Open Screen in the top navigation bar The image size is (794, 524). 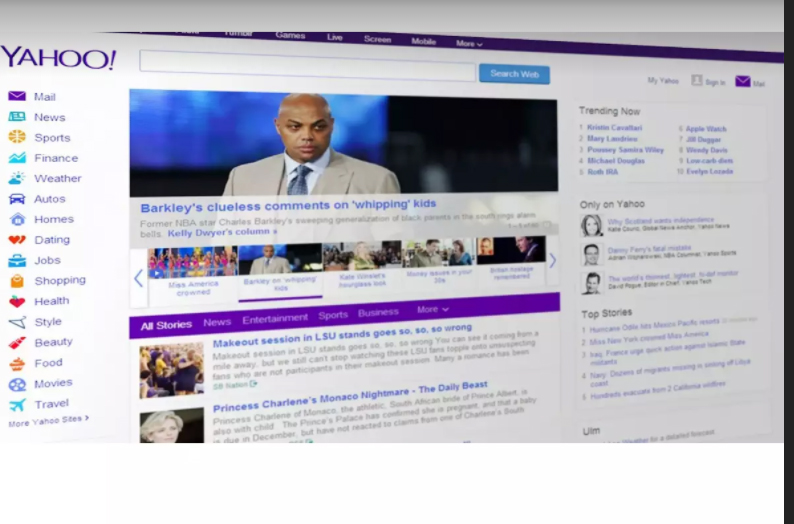[x=377, y=39]
